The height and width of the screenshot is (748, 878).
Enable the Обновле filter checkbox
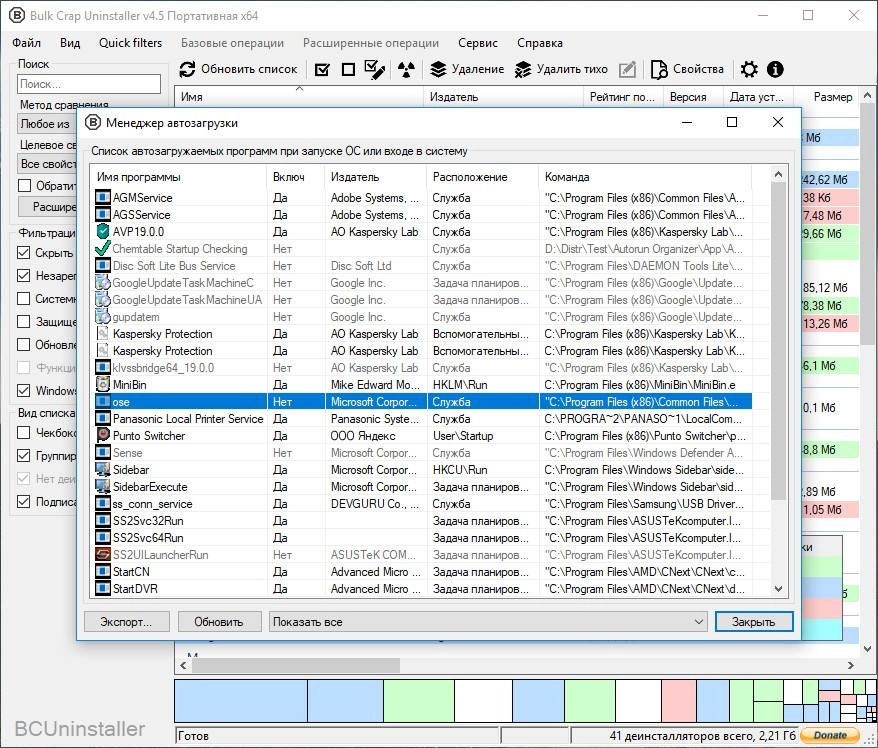tap(24, 344)
